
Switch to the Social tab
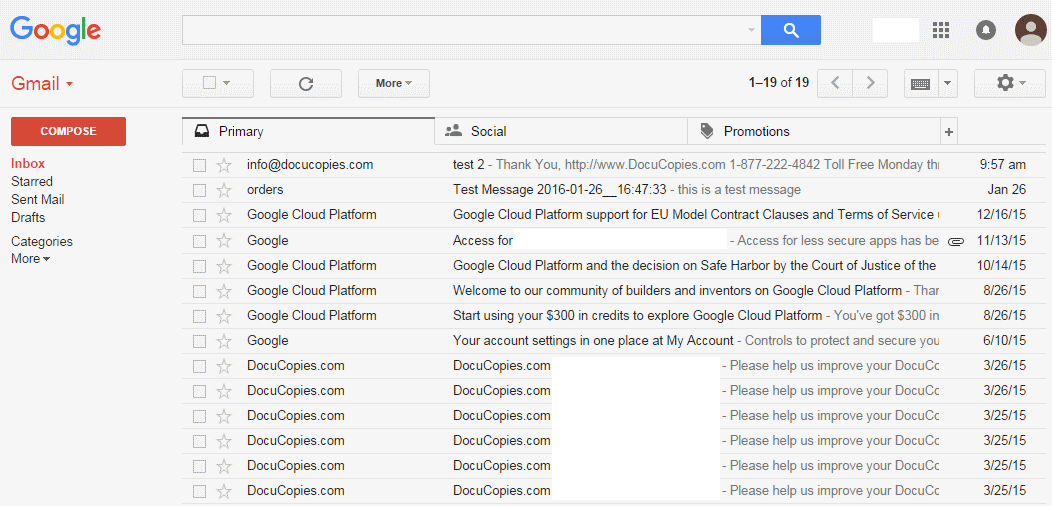point(488,131)
